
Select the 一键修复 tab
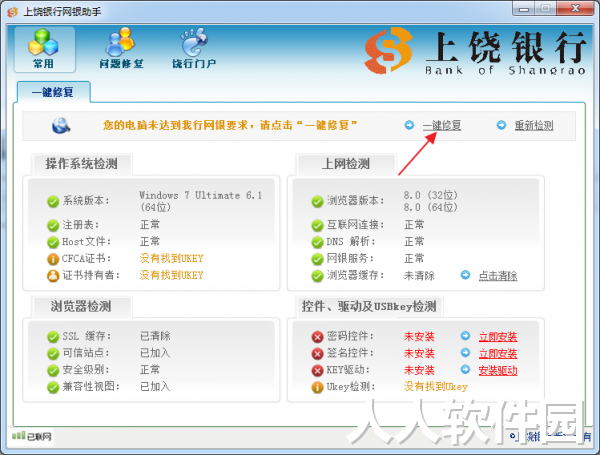pyautogui.click(x=53, y=92)
